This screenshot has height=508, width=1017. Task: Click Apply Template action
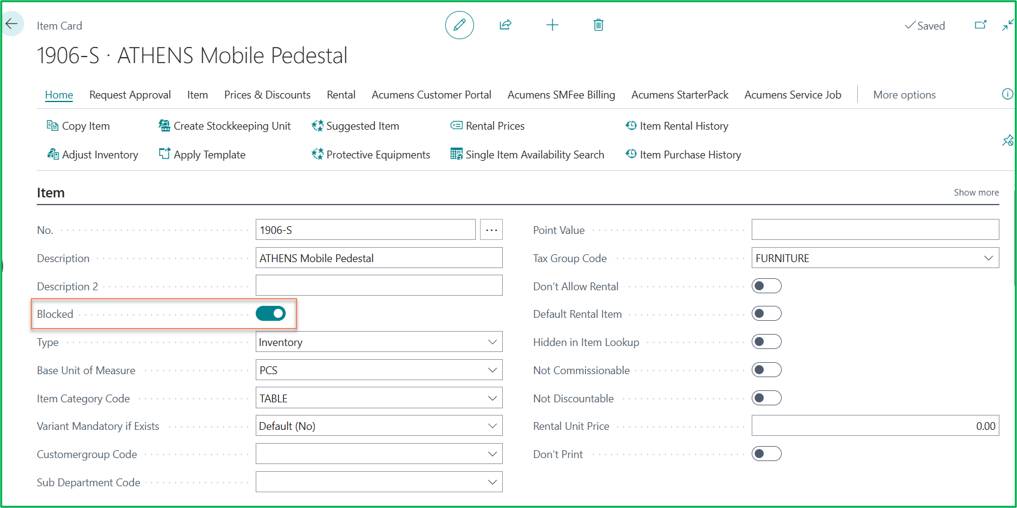click(x=202, y=154)
